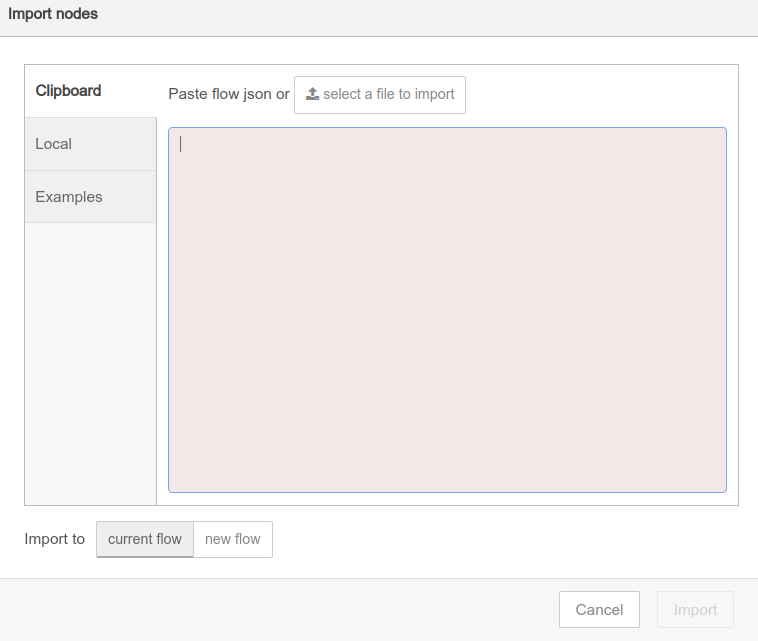This screenshot has height=641, width=758.
Task: Click the 'Import nodes' dialog title
Action: [53, 14]
